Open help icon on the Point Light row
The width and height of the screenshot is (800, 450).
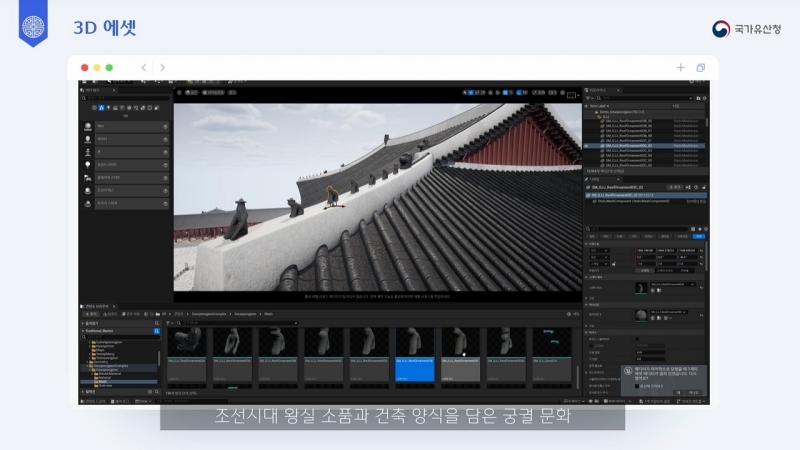pyautogui.click(x=165, y=165)
